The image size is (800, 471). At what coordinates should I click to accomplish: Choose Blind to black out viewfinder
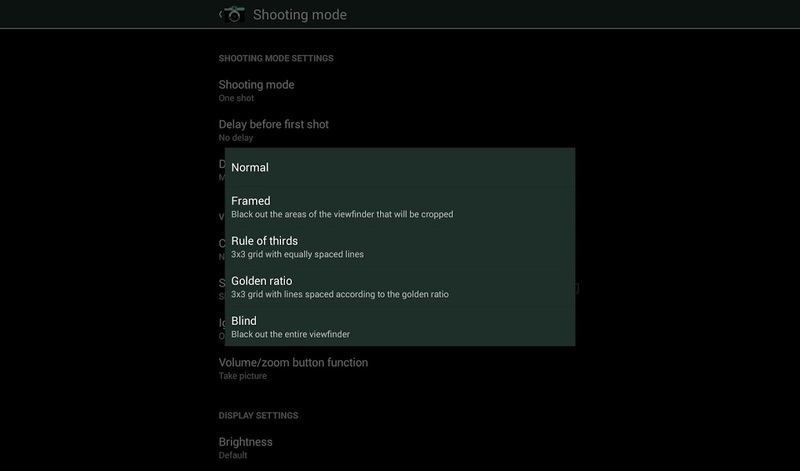[x=400, y=327]
